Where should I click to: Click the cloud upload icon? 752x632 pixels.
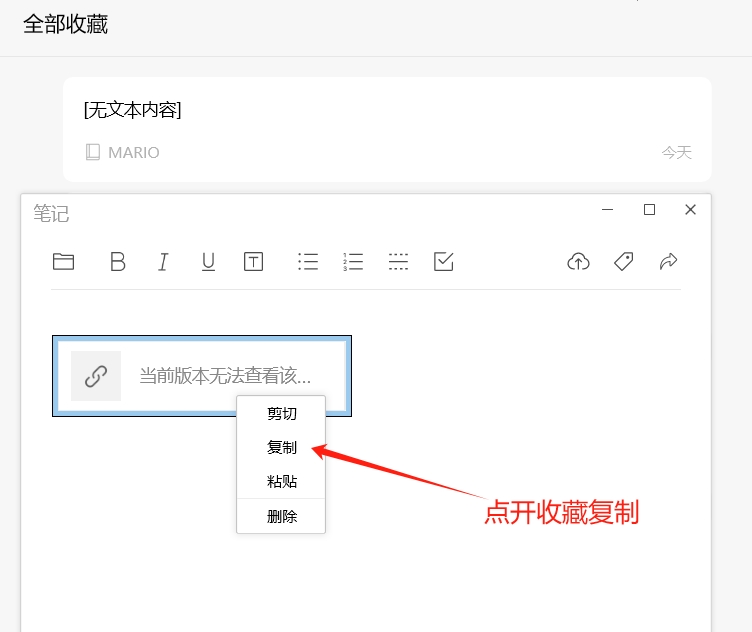(578, 262)
